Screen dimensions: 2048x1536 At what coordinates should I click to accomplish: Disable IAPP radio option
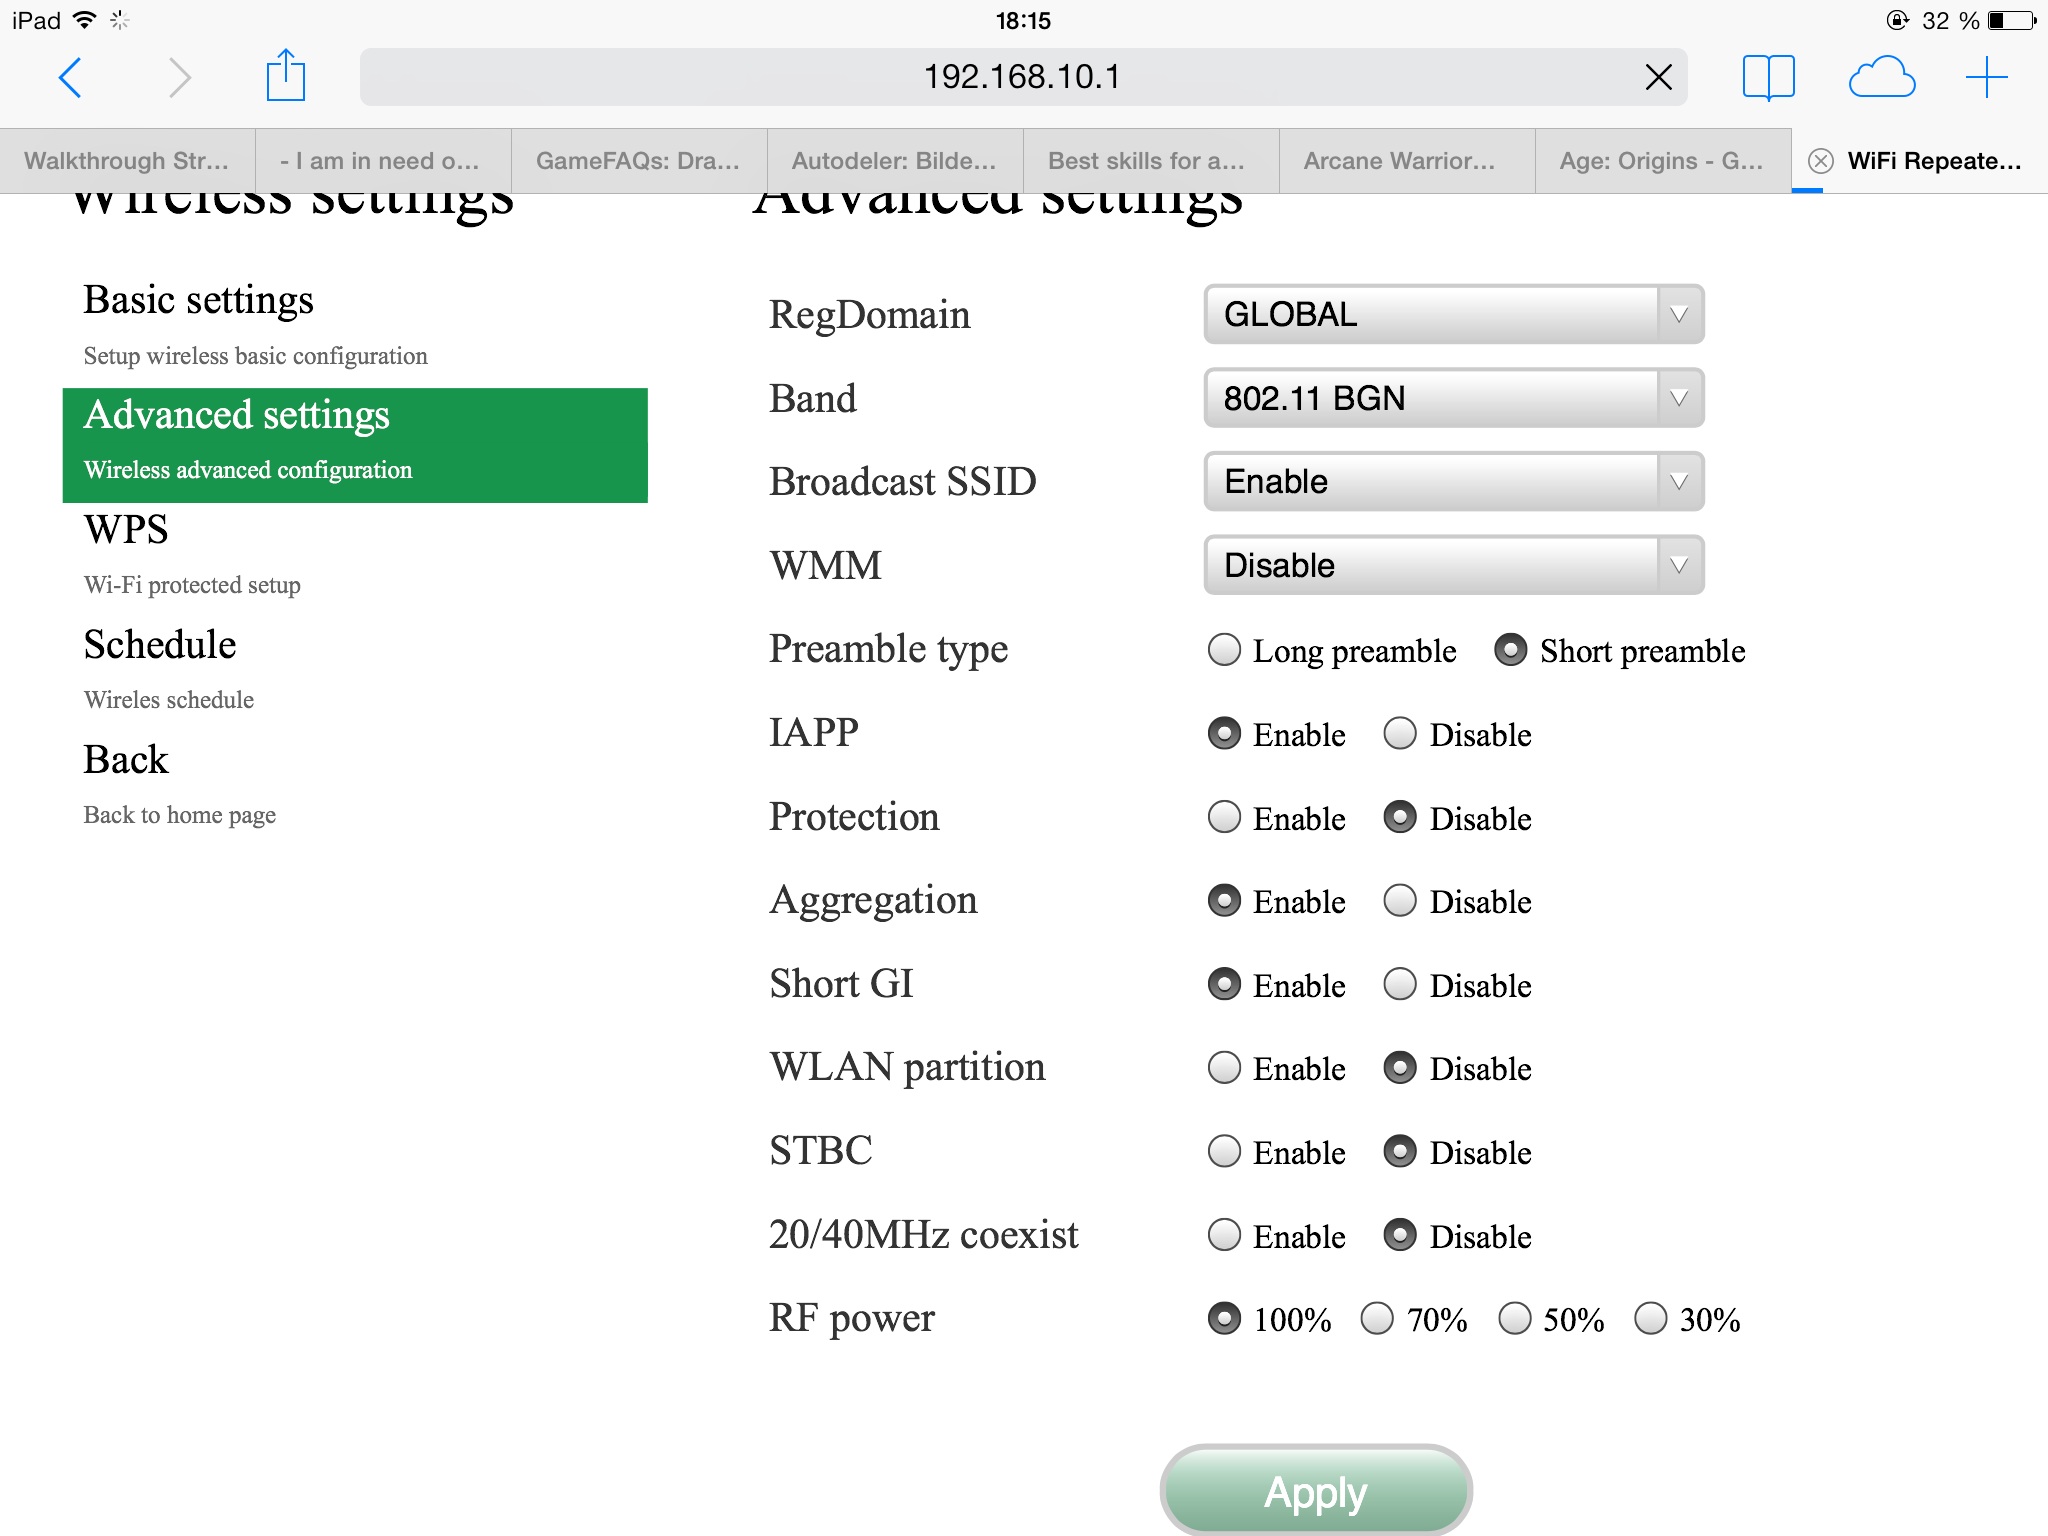[1400, 734]
